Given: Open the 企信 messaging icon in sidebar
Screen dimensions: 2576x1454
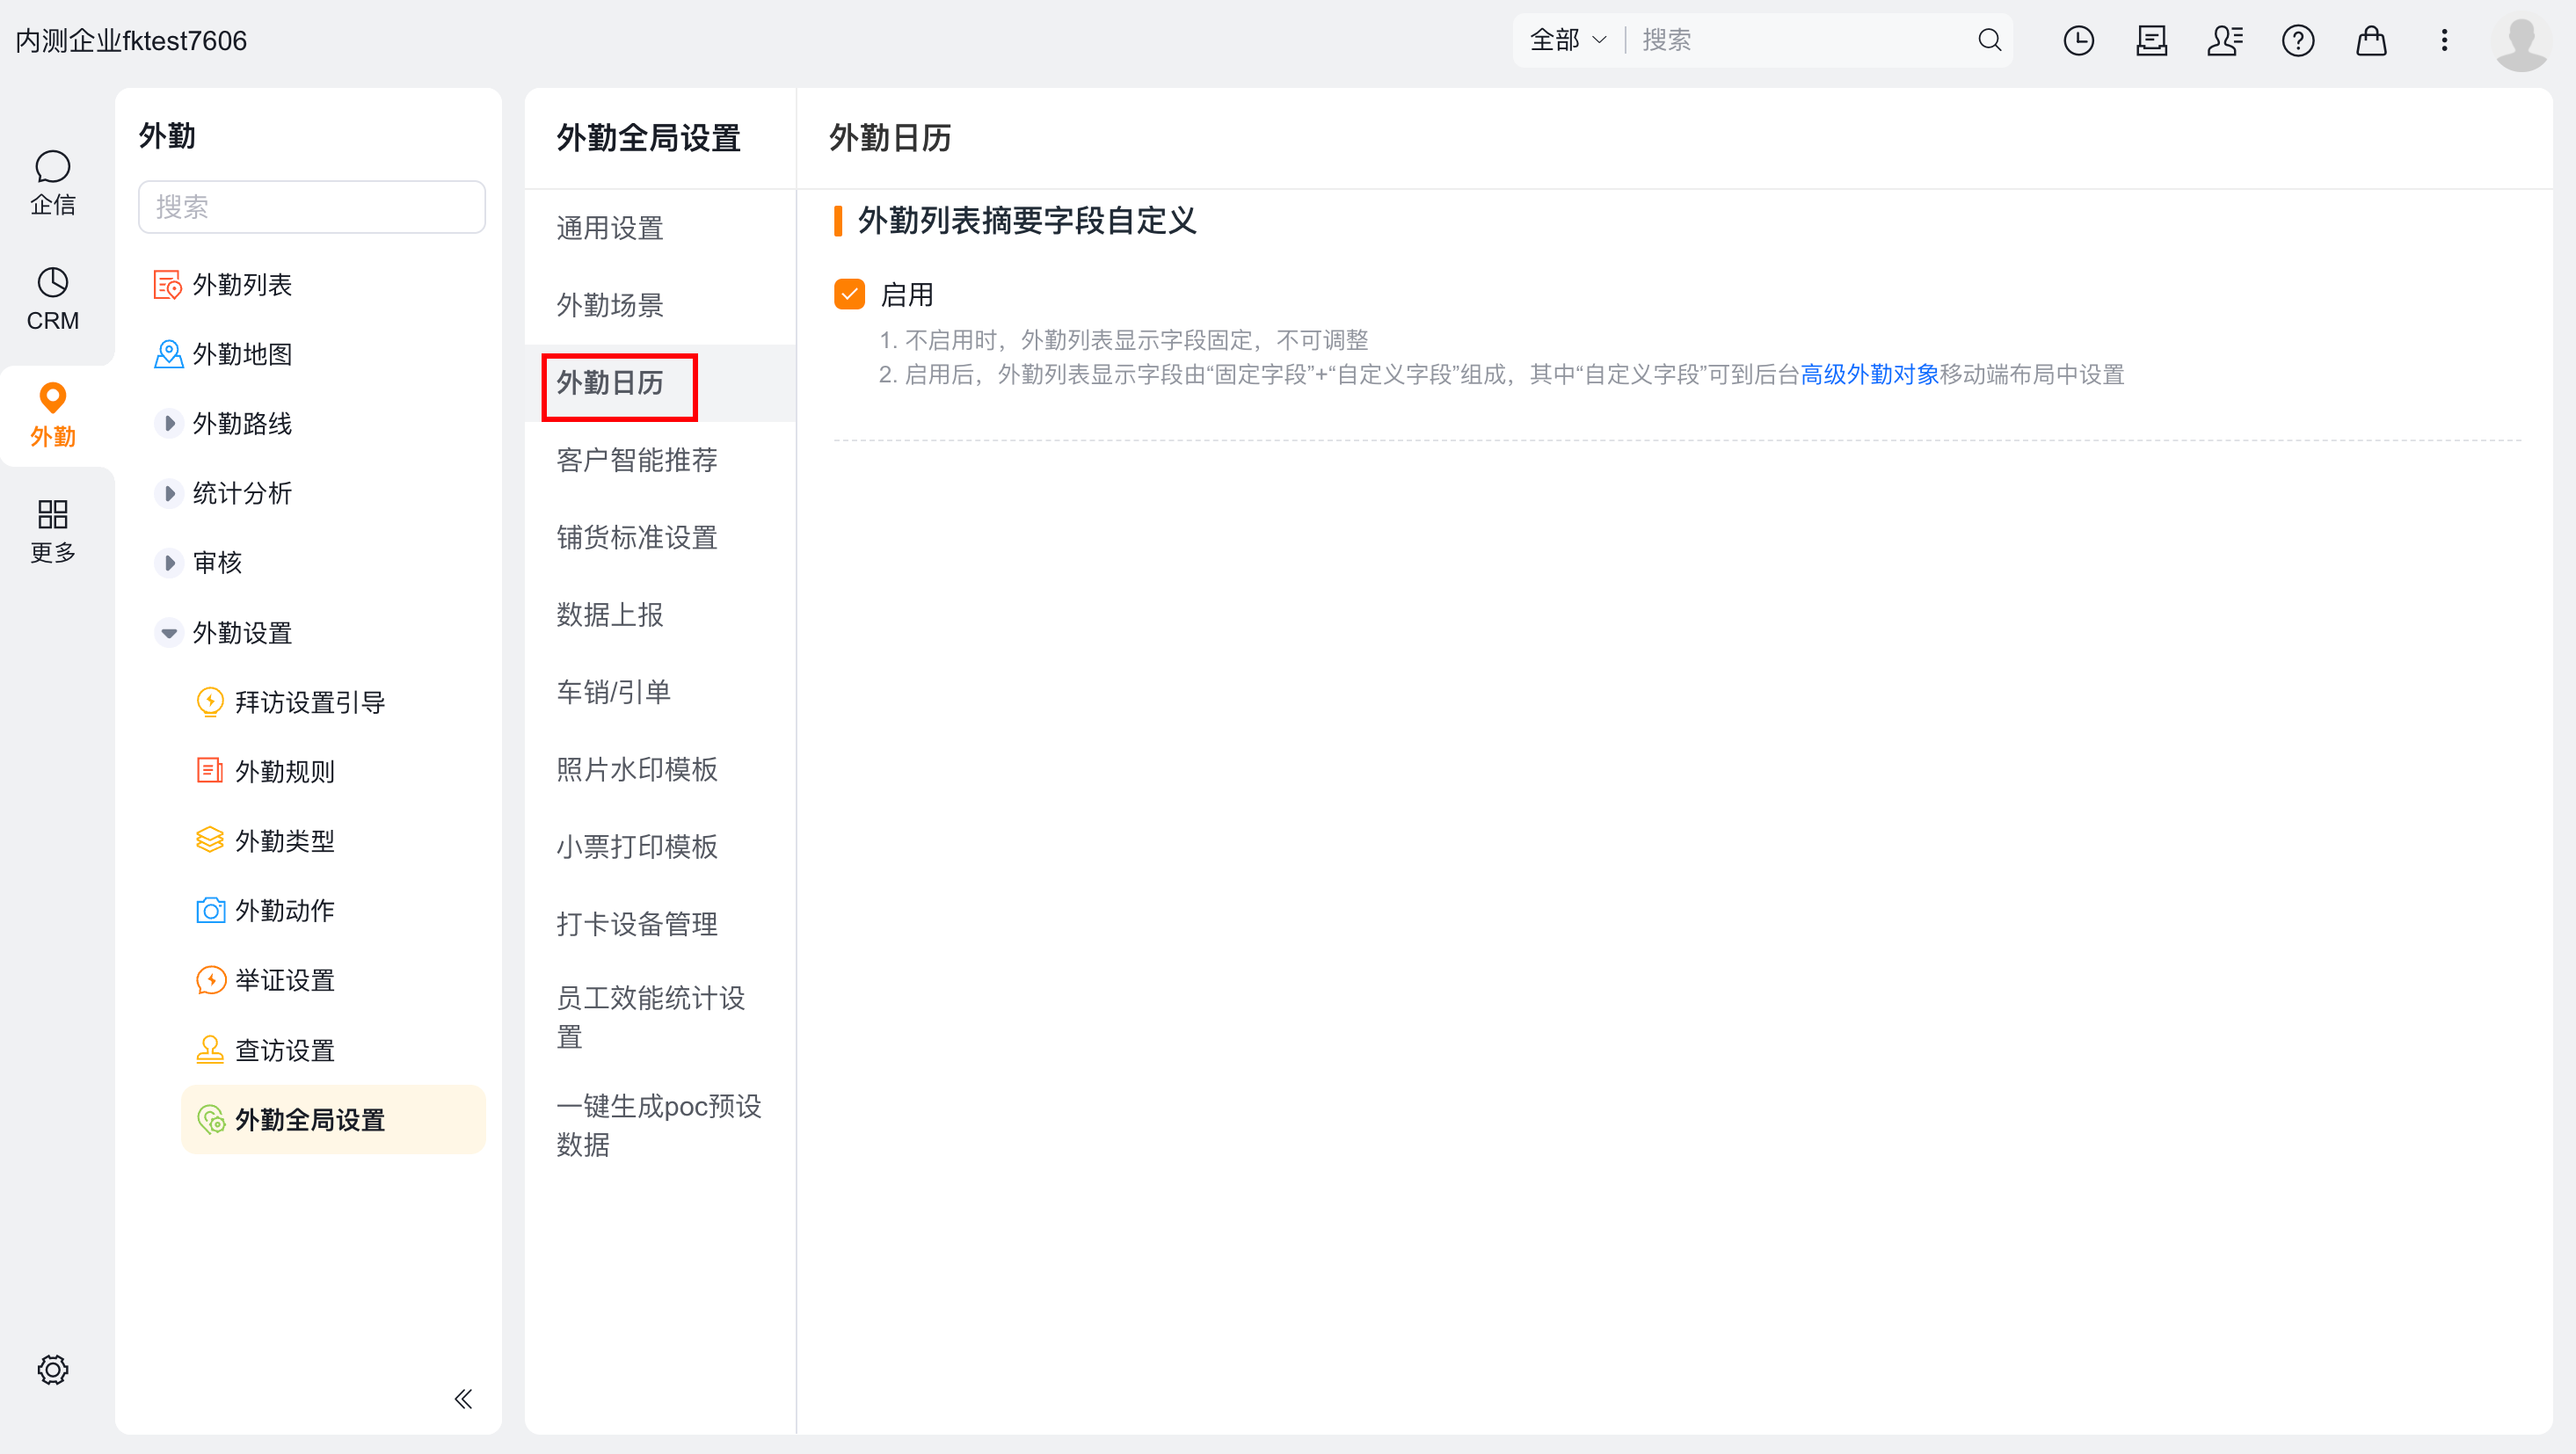Looking at the screenshot, I should 52,183.
